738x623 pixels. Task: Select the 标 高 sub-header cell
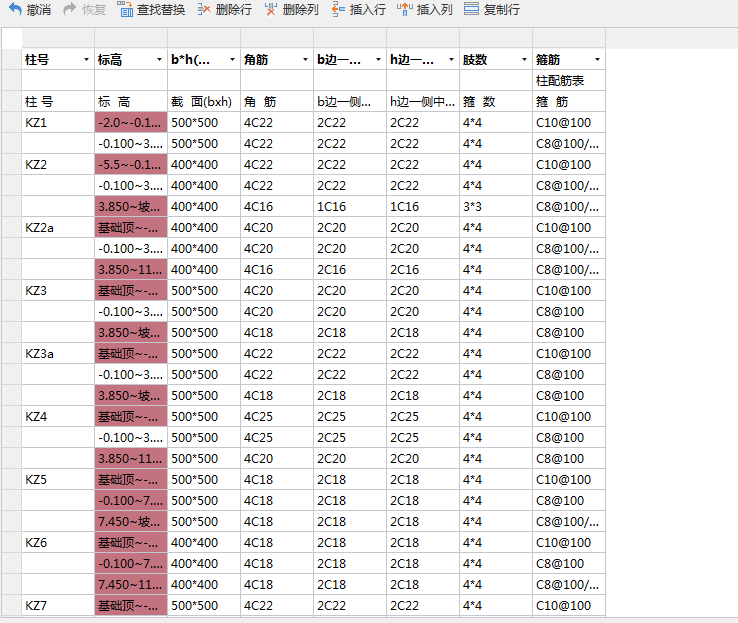click(131, 102)
